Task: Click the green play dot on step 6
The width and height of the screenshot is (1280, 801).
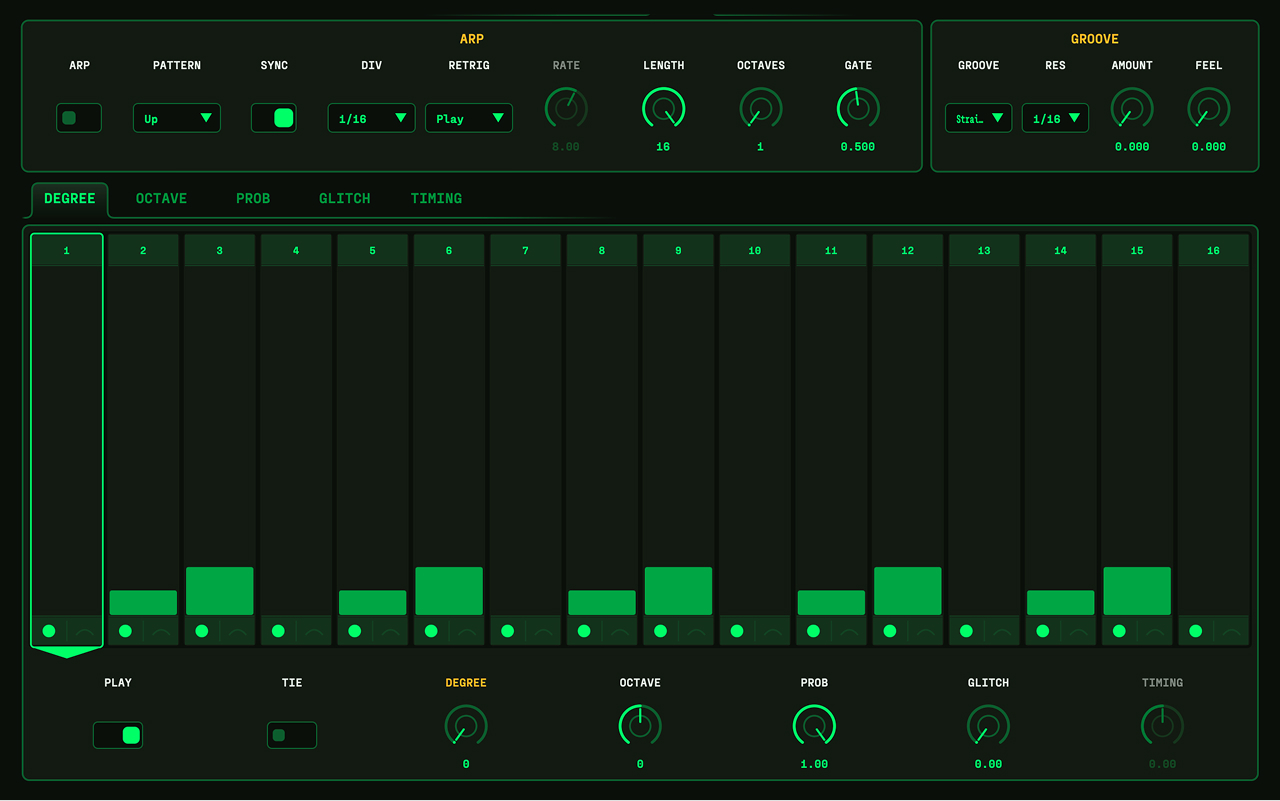Action: pos(431,631)
